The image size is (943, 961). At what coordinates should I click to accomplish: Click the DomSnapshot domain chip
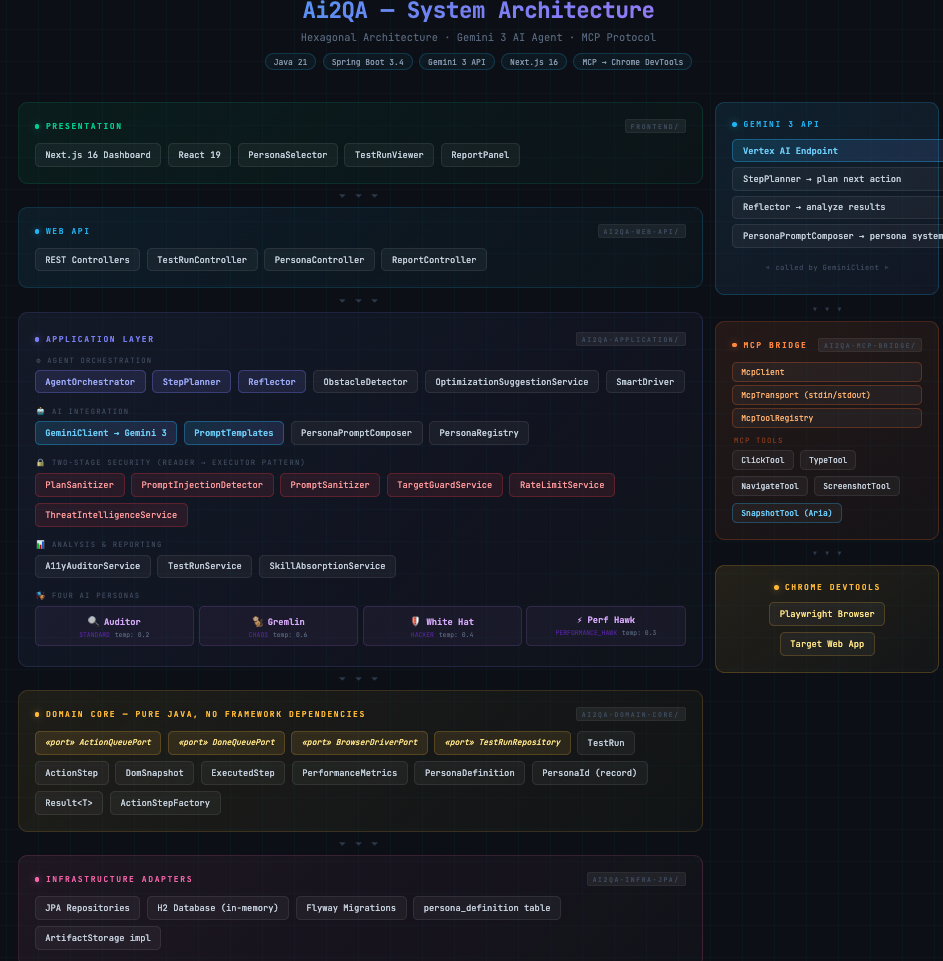coord(154,773)
